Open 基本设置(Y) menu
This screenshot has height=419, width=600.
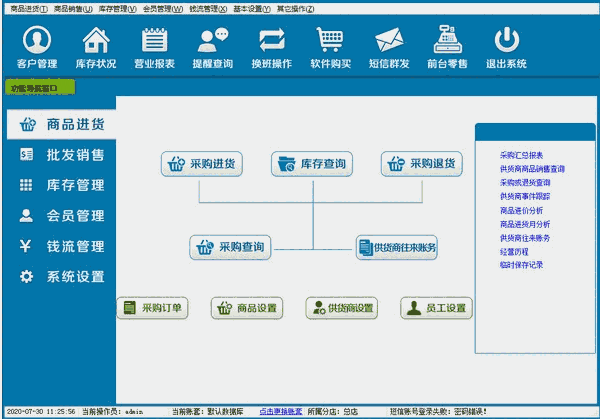(252, 8)
